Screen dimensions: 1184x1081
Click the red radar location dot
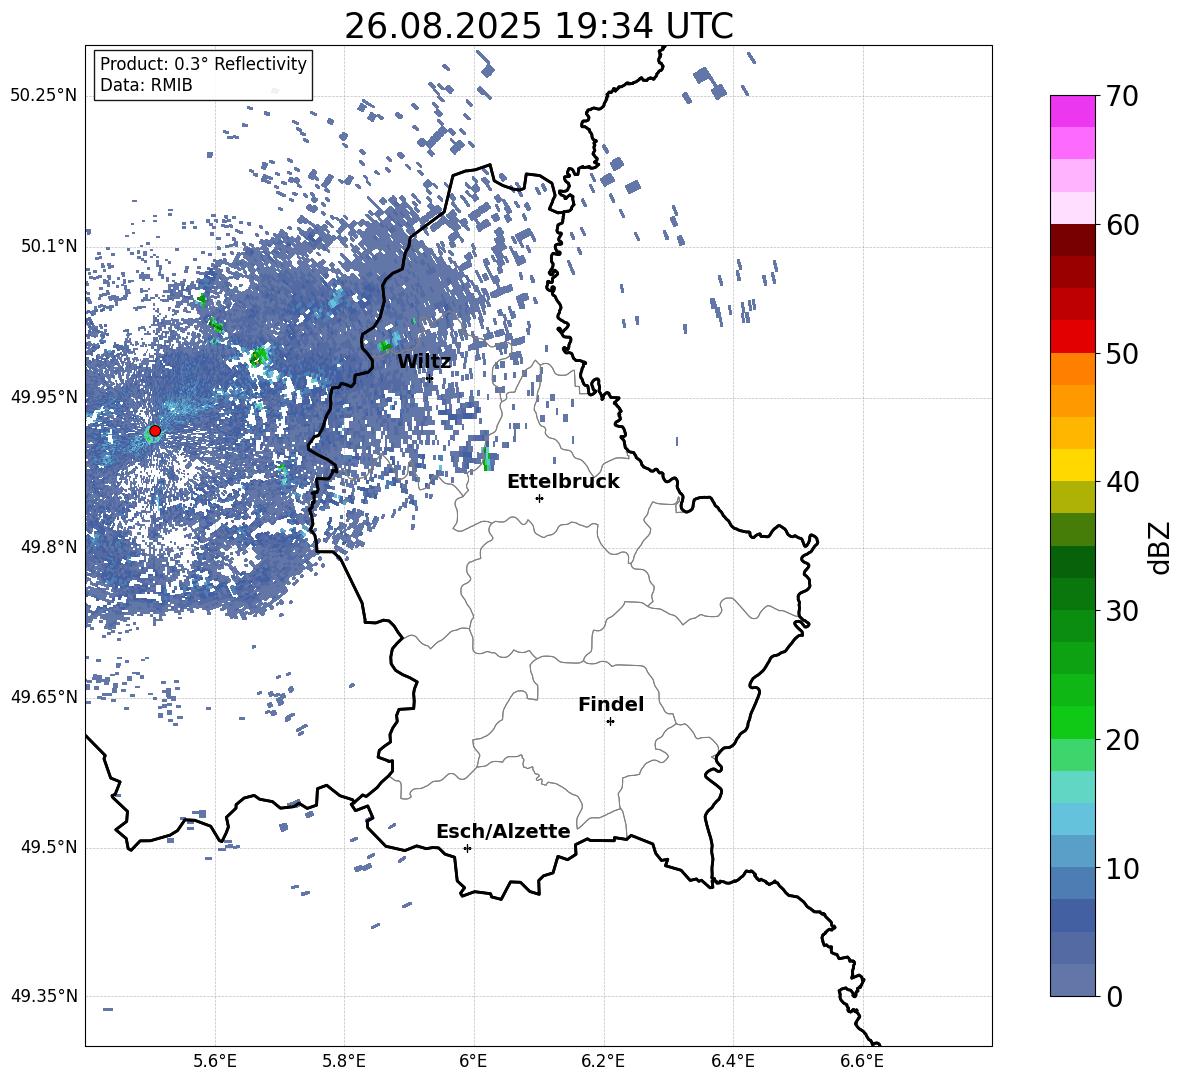click(155, 431)
